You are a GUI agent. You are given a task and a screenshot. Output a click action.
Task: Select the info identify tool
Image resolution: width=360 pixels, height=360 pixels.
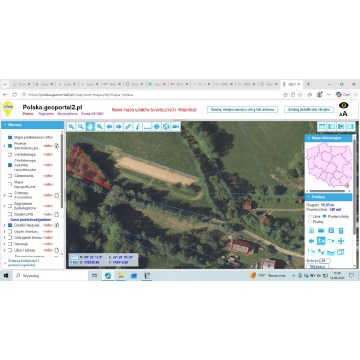[x=138, y=127]
